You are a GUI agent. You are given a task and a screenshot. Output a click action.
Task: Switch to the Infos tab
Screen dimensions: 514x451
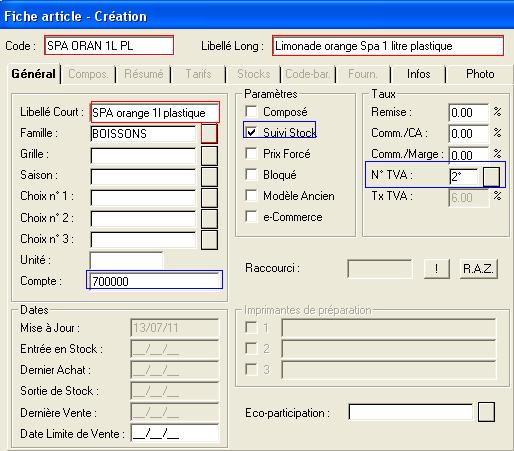point(418,74)
